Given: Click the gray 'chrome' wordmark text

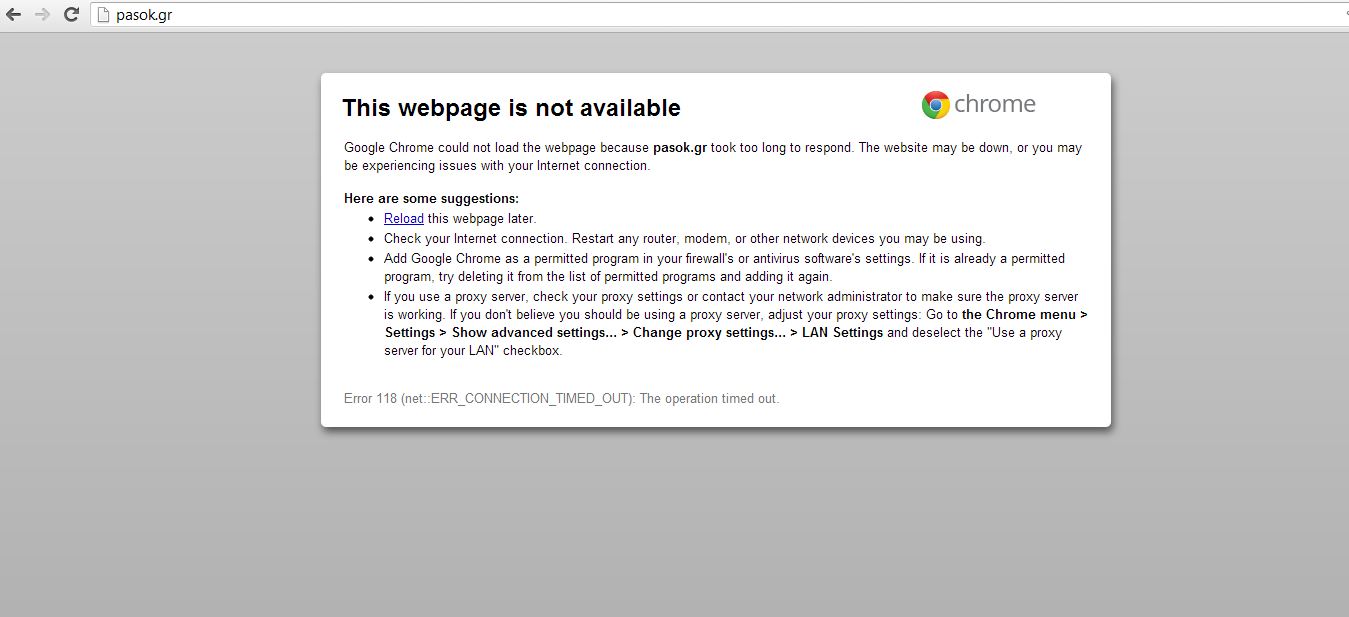Looking at the screenshot, I should 995,104.
